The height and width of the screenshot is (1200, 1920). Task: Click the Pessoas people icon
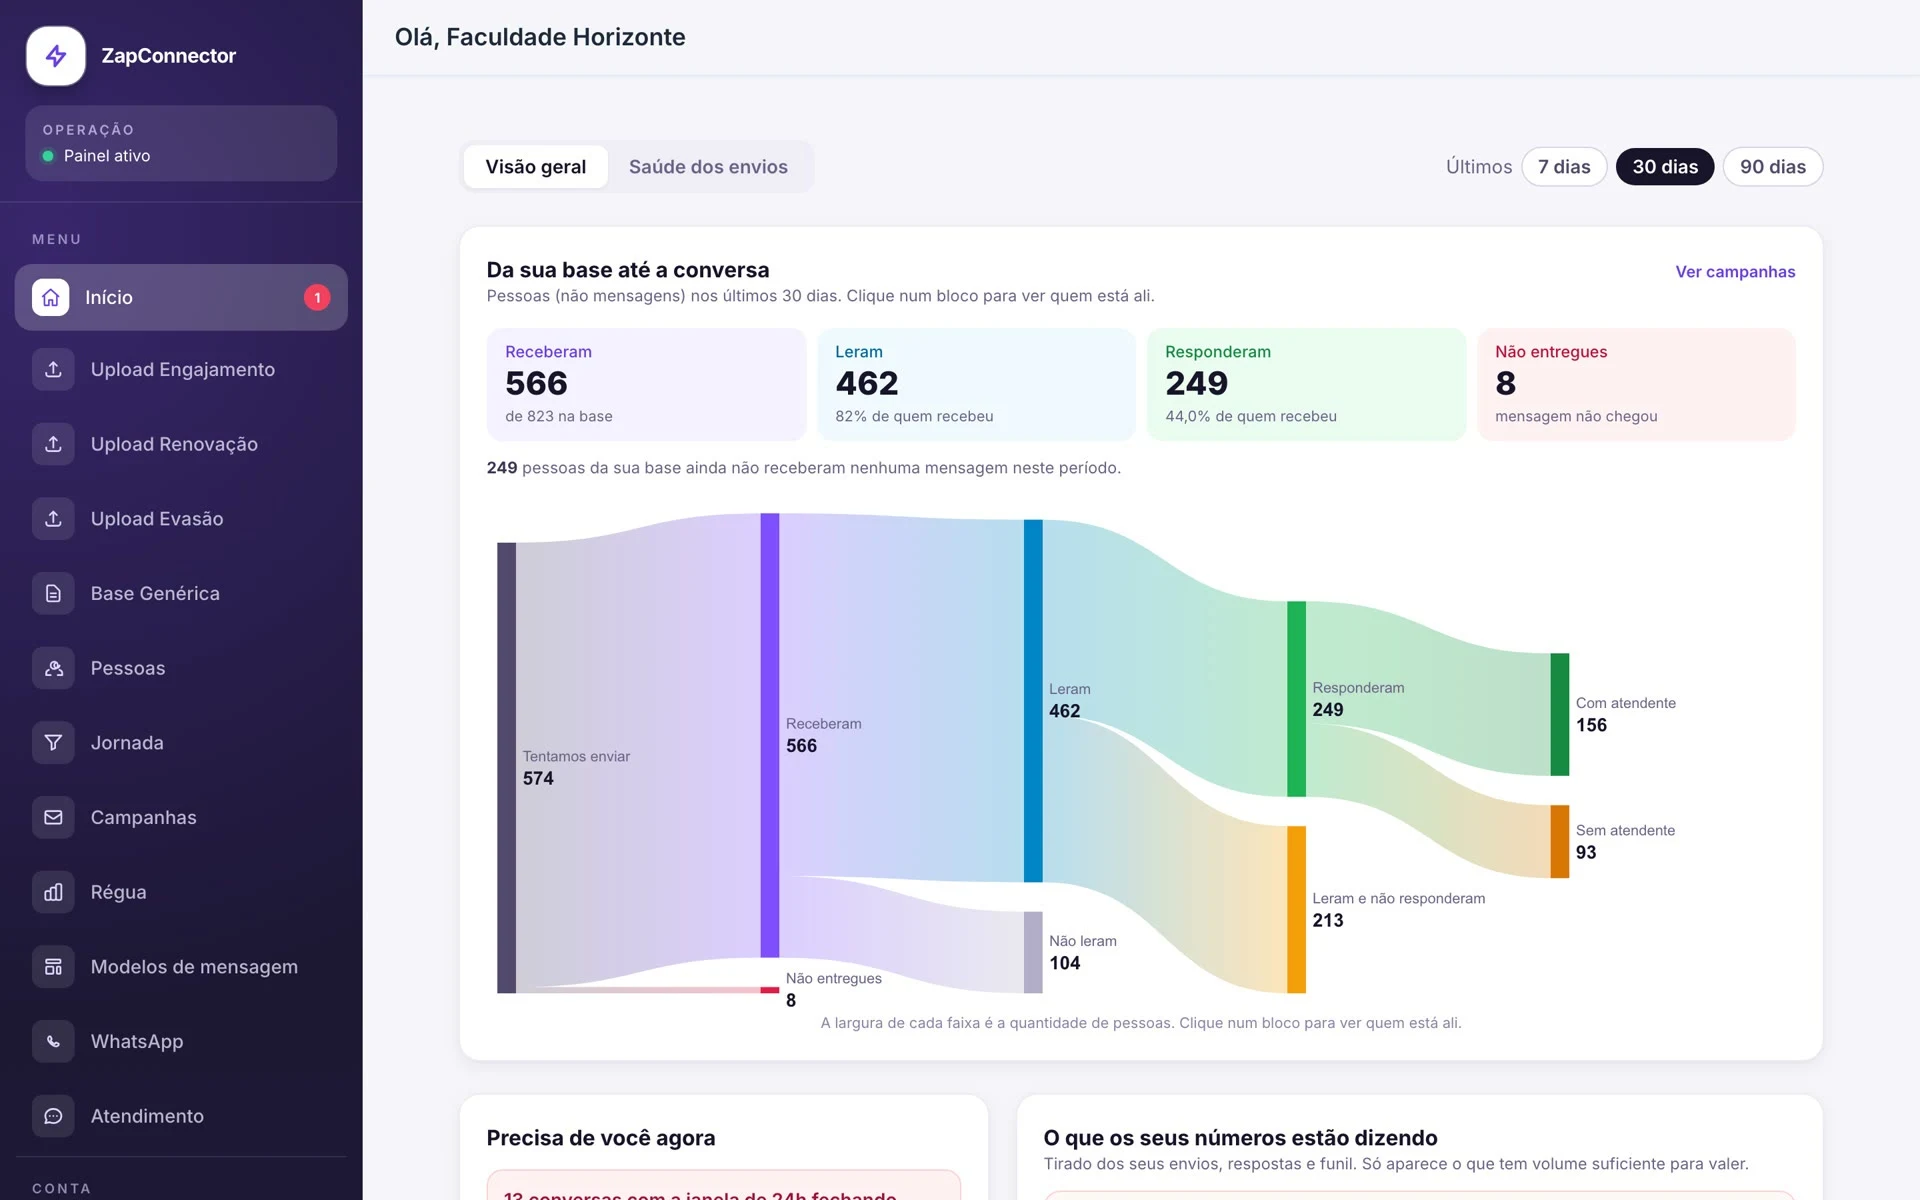pos(53,668)
